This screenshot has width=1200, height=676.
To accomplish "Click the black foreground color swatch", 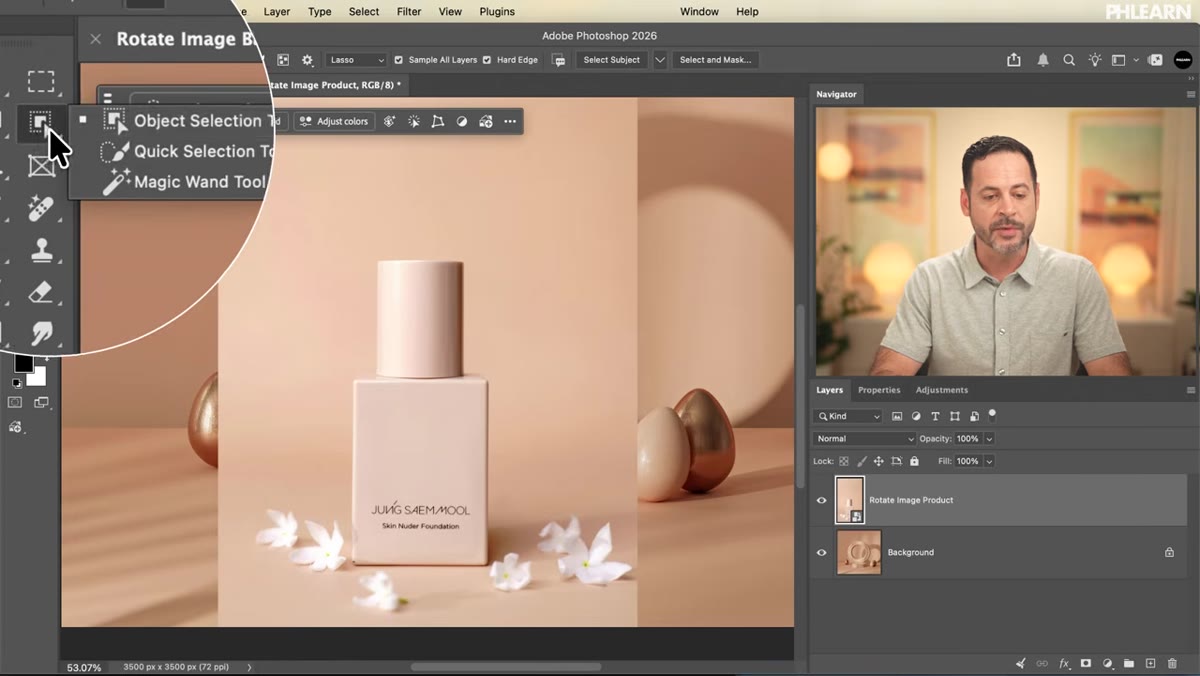I will pos(23,363).
